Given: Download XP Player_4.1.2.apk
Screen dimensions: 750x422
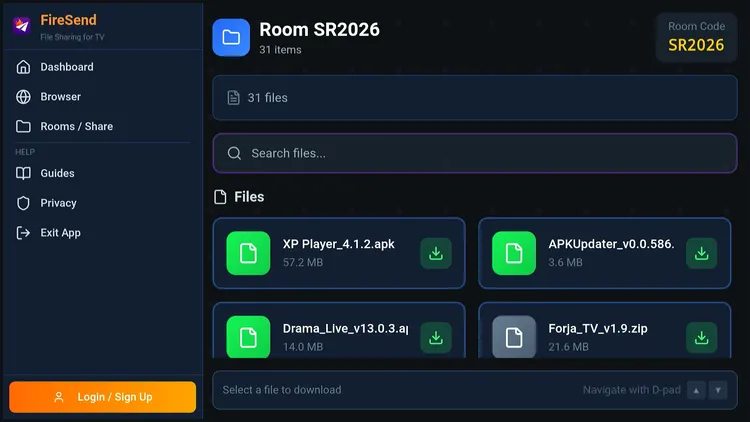Looking at the screenshot, I should (436, 253).
